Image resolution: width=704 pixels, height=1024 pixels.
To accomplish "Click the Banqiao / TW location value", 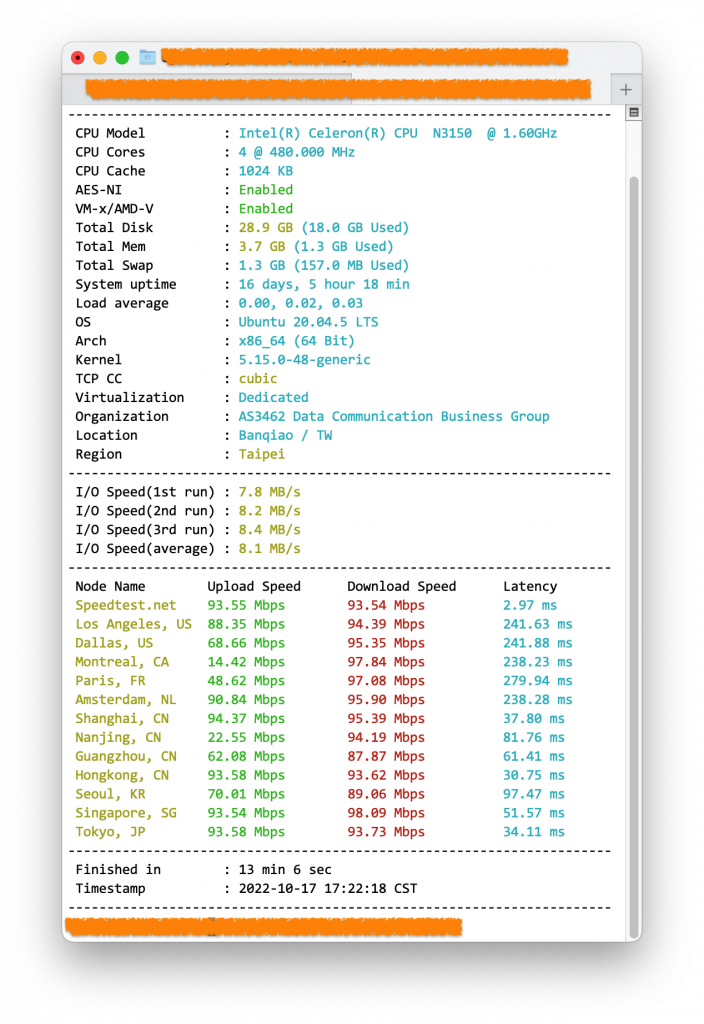I will point(285,436).
